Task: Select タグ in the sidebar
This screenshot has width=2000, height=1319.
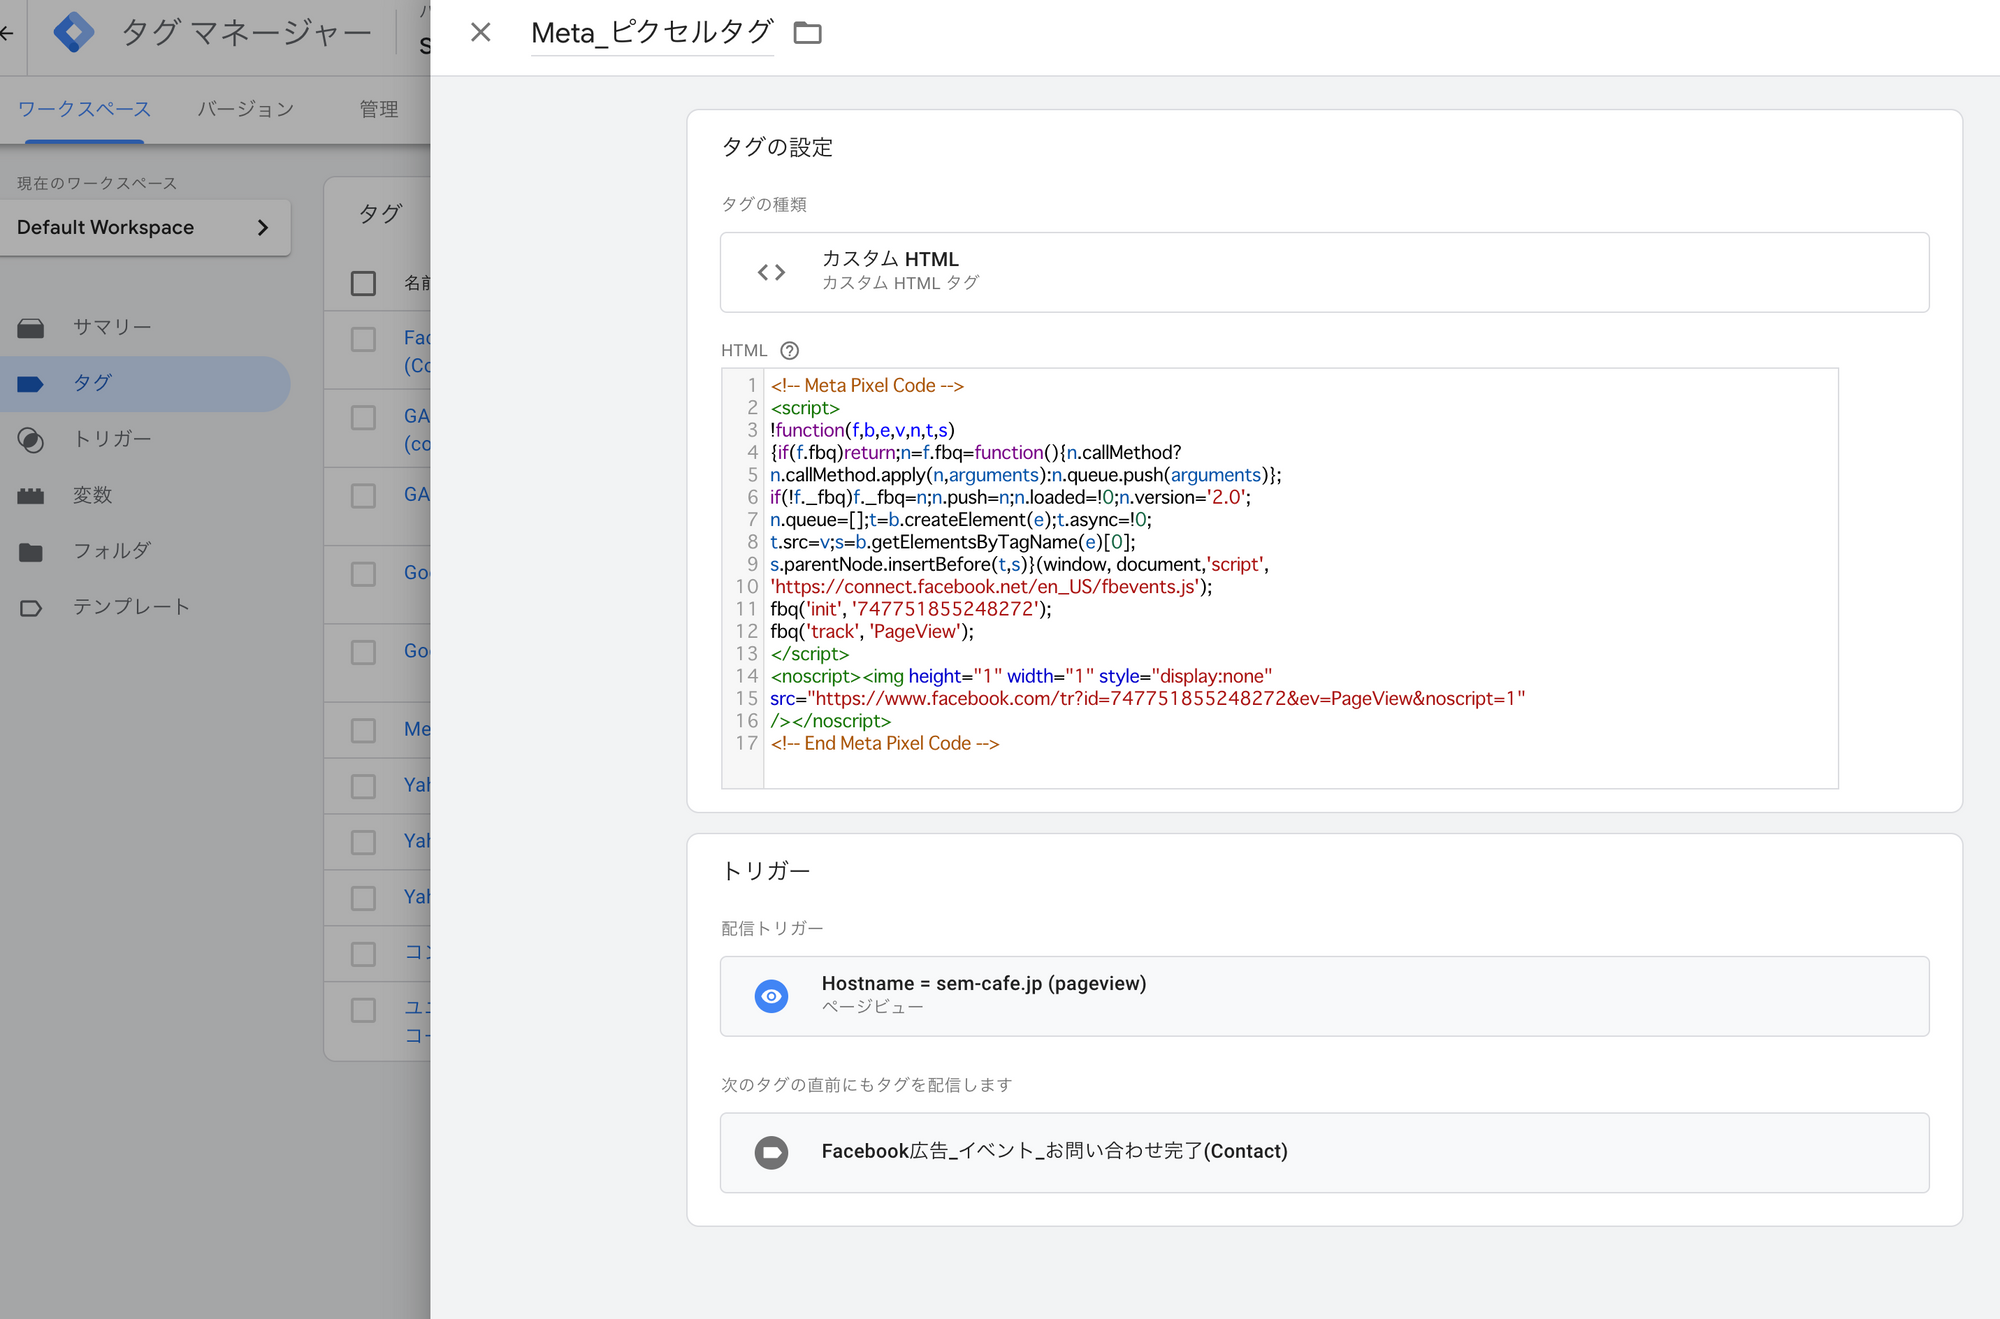Action: 145,383
